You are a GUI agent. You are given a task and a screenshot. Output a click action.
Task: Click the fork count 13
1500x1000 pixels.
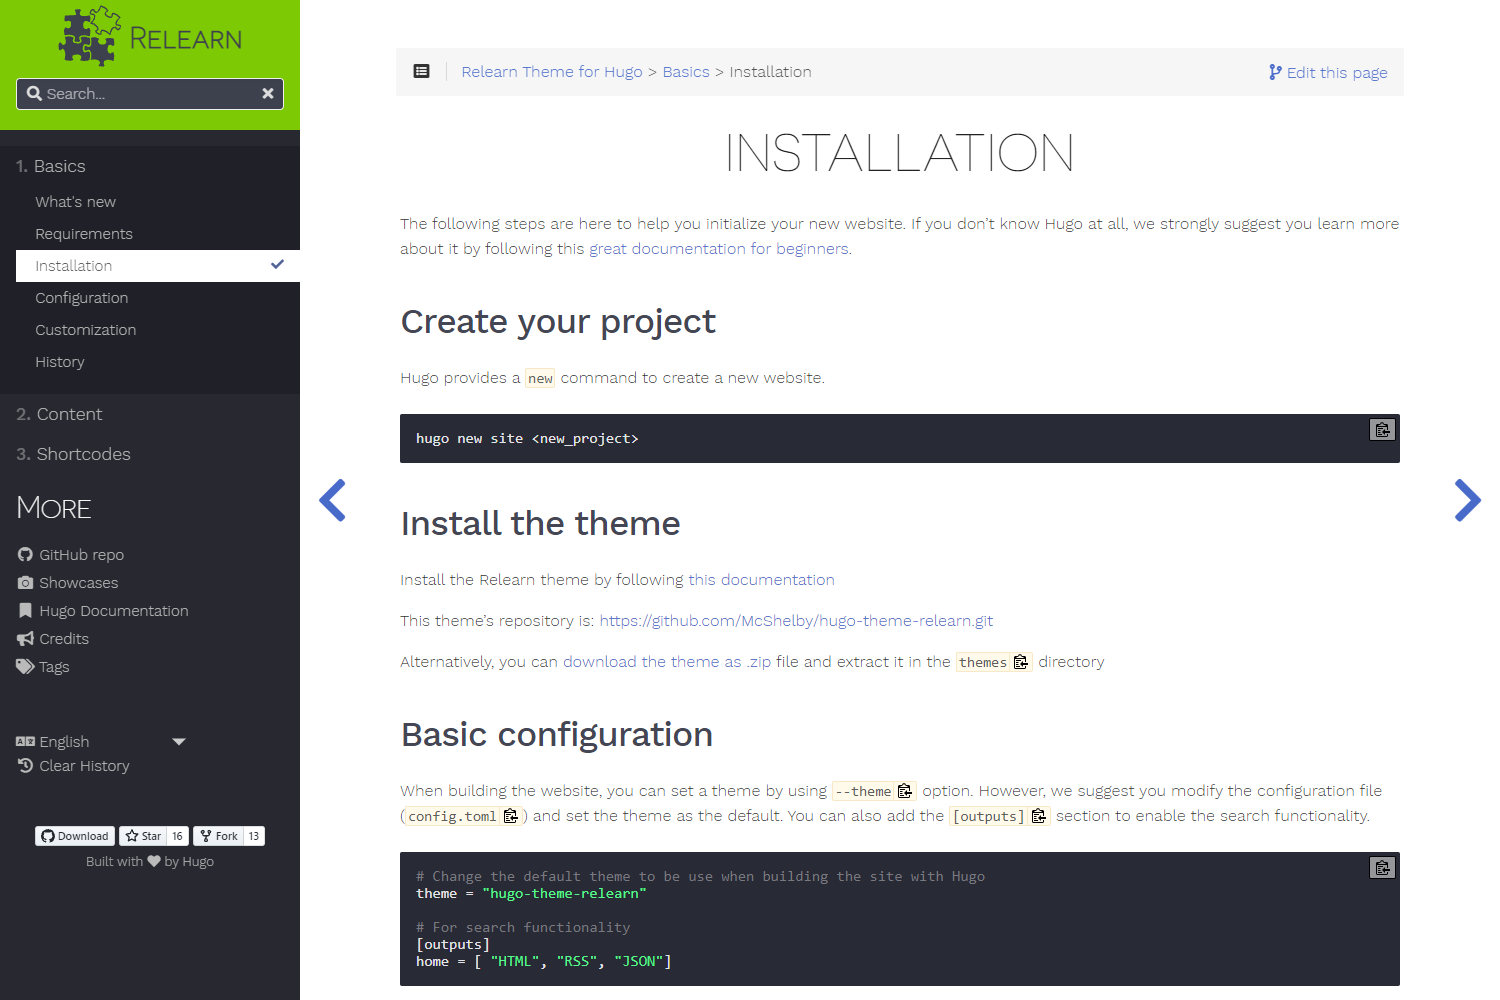coord(254,836)
